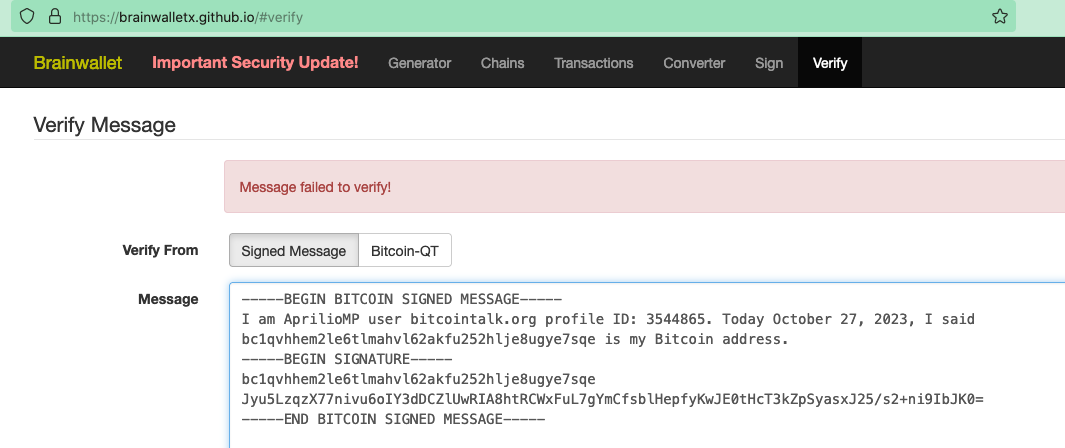
Task: Switch to the Sign tab
Action: point(769,63)
